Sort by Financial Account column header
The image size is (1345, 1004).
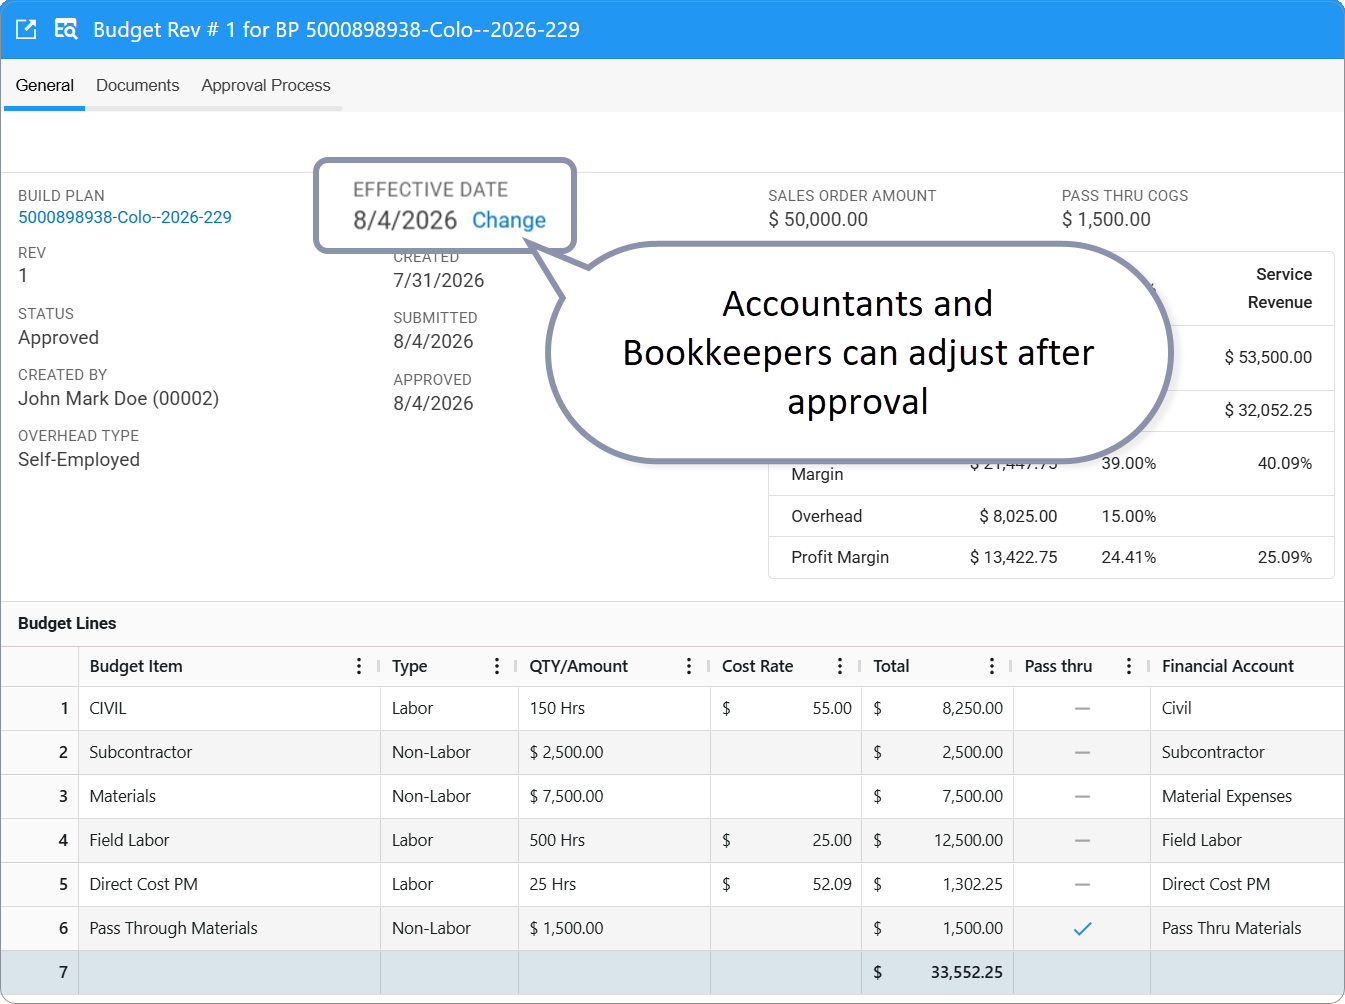pos(1228,666)
